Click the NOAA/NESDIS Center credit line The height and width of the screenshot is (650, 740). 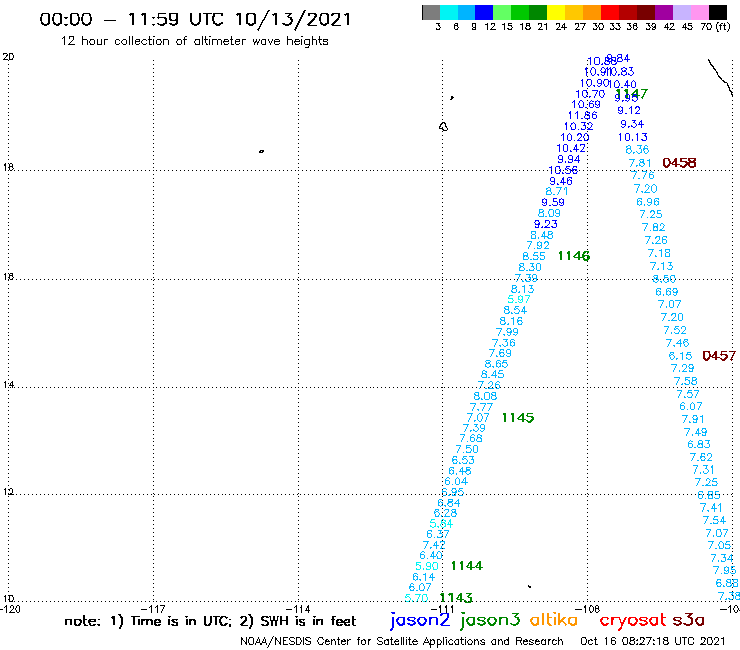coord(402,641)
